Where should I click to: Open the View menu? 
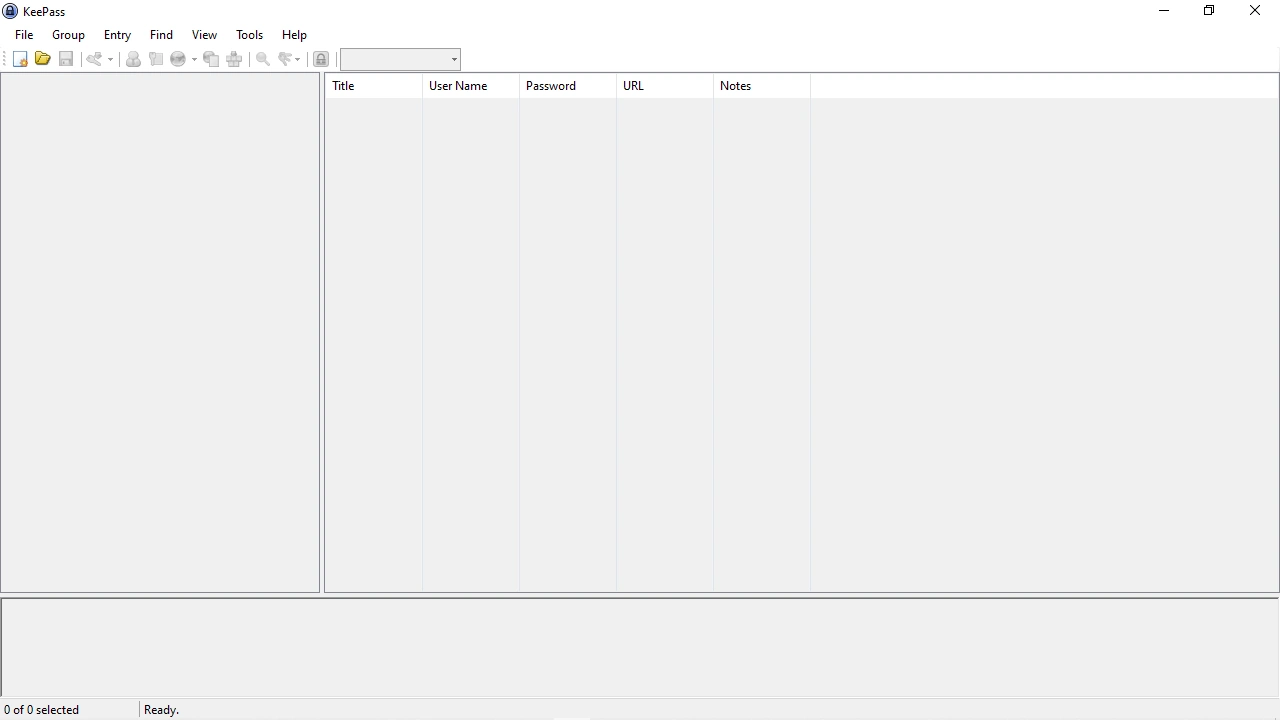(x=204, y=35)
